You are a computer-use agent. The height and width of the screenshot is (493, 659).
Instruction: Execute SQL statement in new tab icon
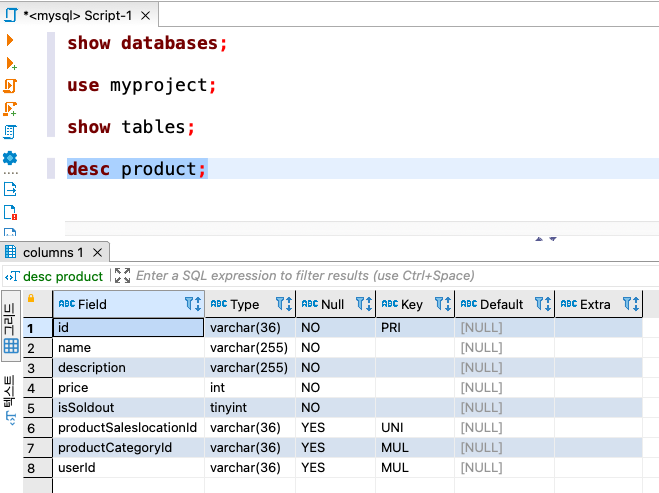[x=11, y=63]
